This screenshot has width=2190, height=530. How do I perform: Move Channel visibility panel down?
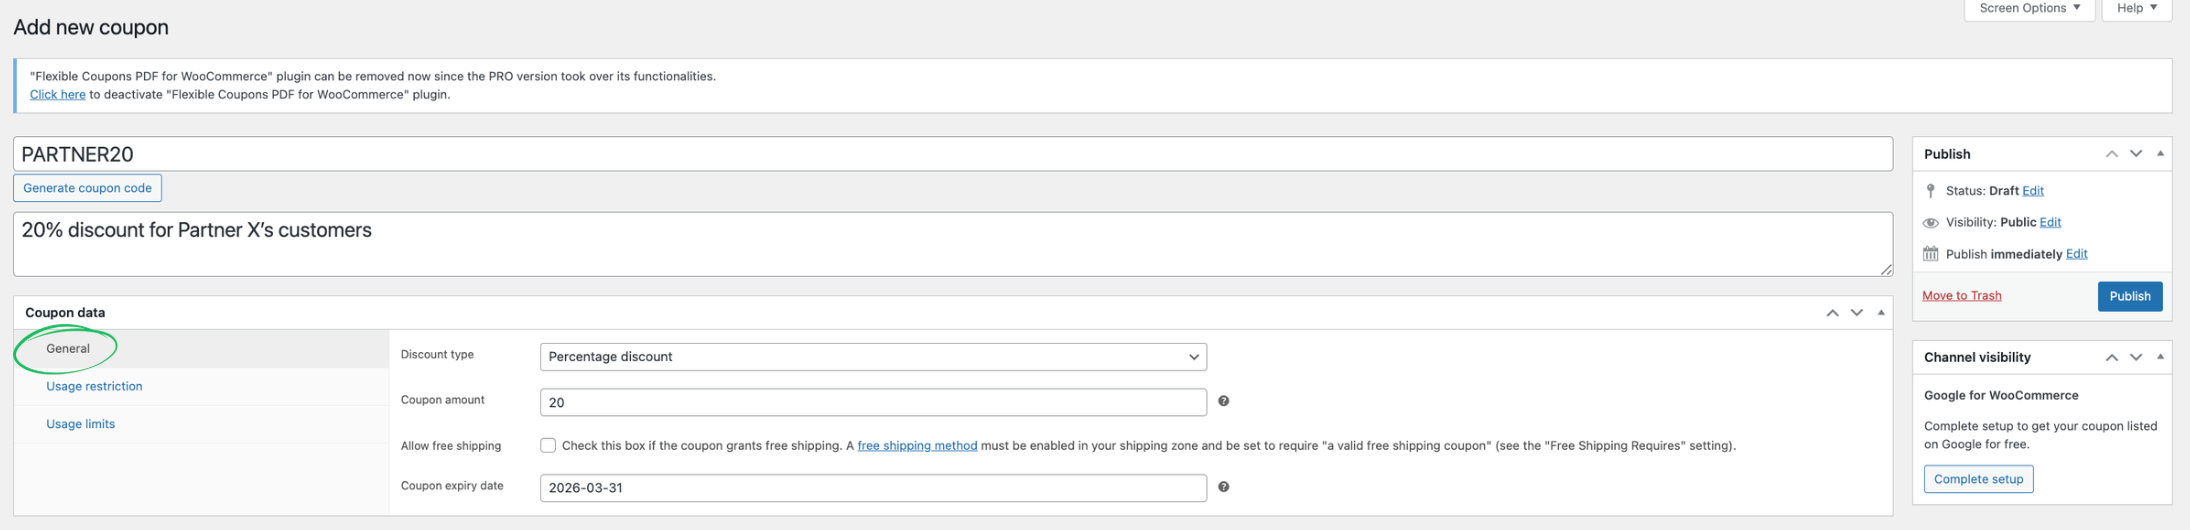click(2135, 357)
